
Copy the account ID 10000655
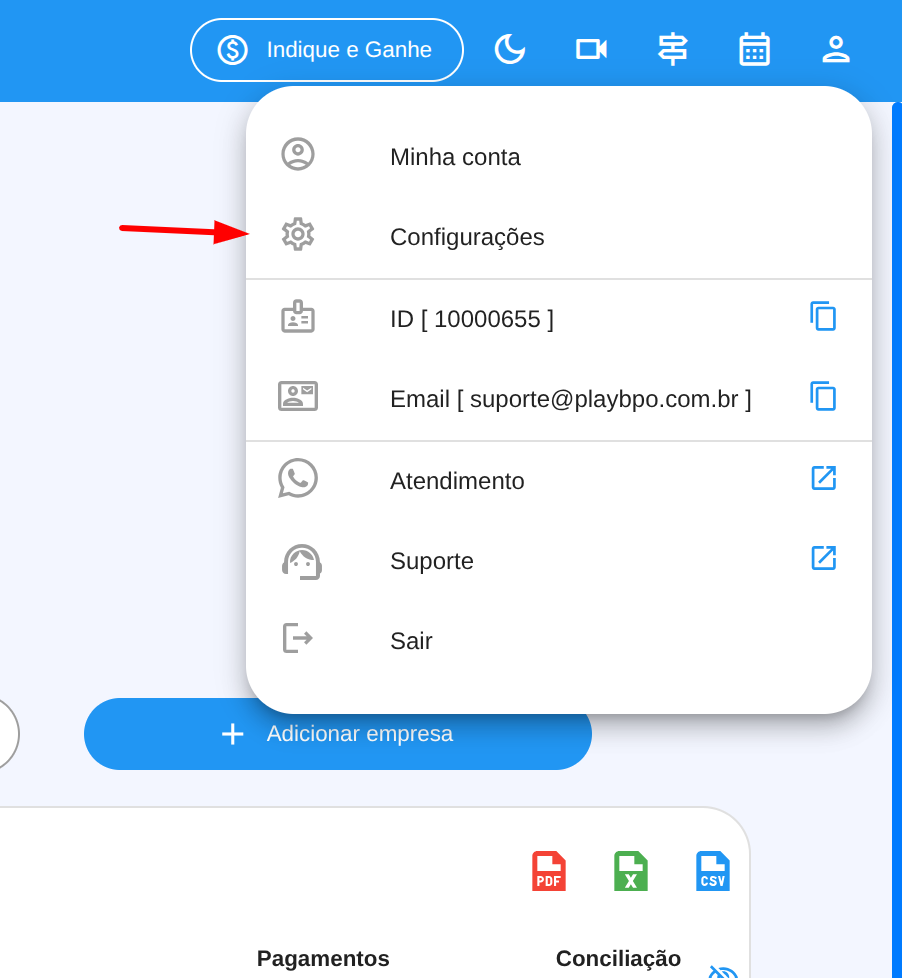[823, 317]
